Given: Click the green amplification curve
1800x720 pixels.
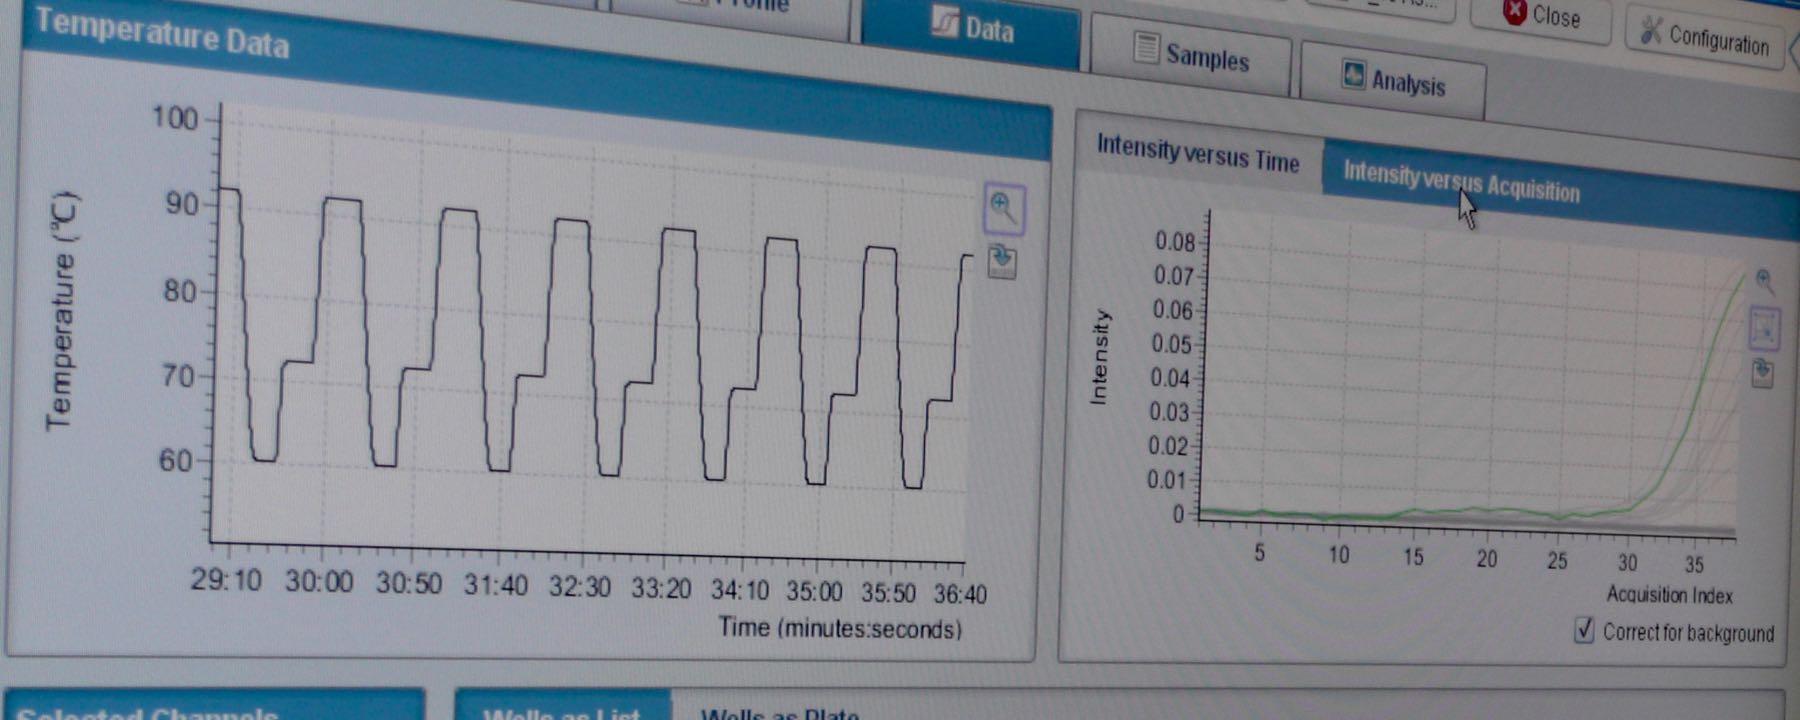Looking at the screenshot, I should coord(1690,420).
